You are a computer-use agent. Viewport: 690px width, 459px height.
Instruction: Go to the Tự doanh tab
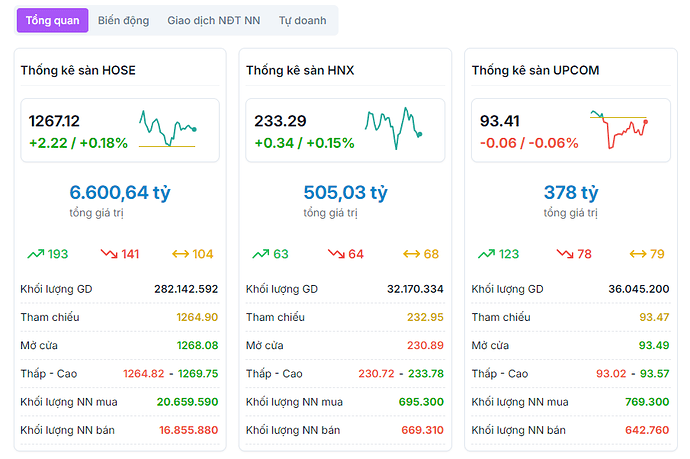click(x=300, y=20)
